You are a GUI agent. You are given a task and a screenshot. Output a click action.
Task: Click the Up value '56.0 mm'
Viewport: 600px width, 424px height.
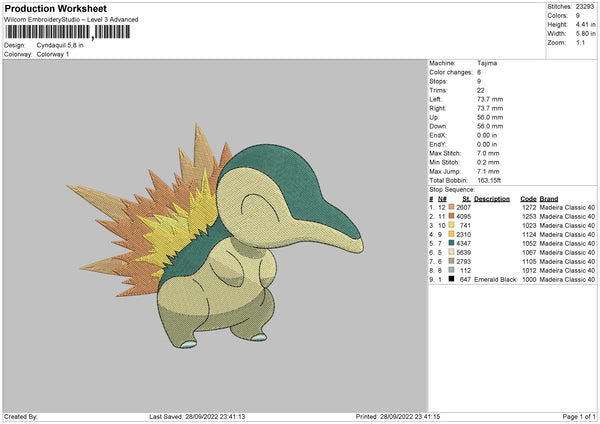(490, 117)
